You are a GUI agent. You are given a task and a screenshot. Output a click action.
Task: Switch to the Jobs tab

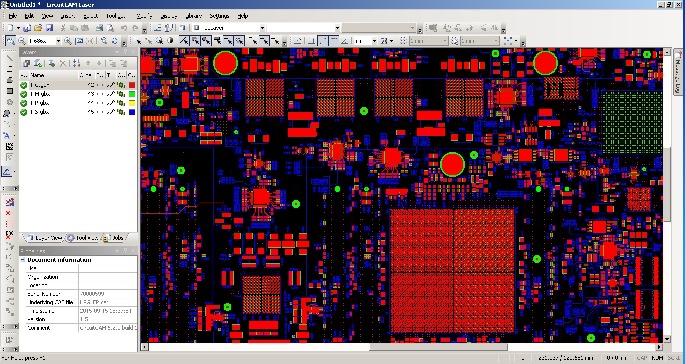[114, 238]
